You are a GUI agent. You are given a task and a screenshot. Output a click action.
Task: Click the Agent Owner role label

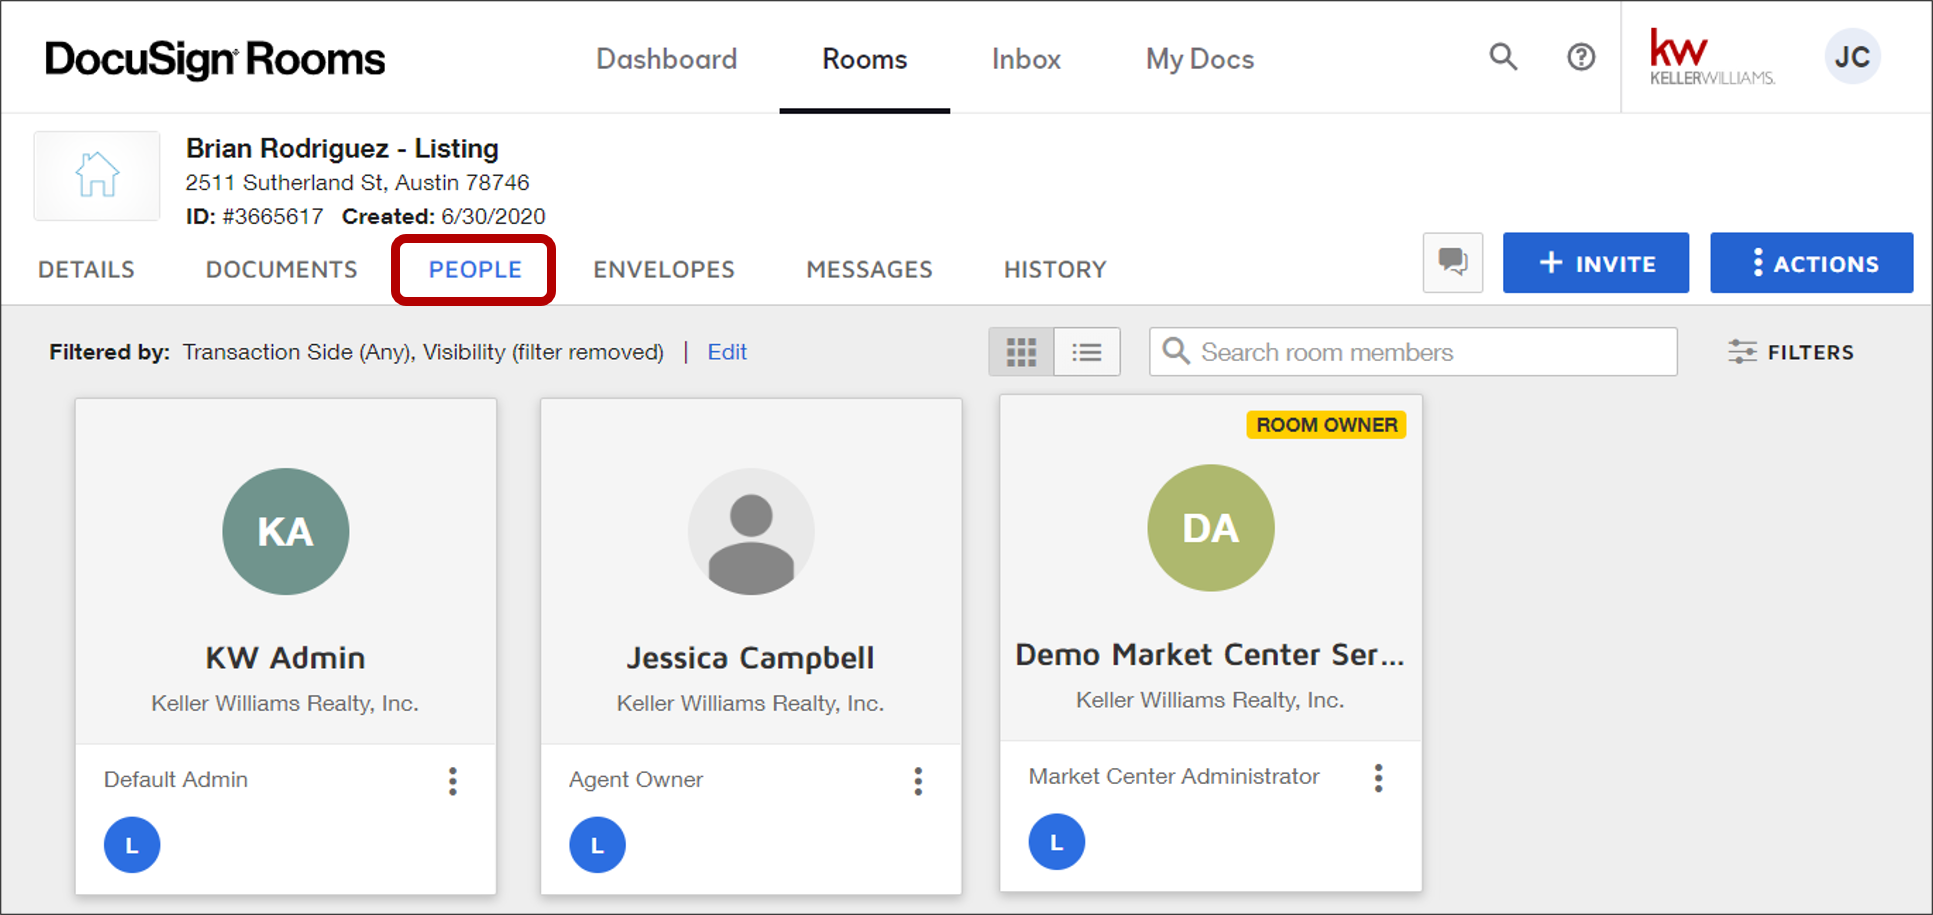(636, 779)
